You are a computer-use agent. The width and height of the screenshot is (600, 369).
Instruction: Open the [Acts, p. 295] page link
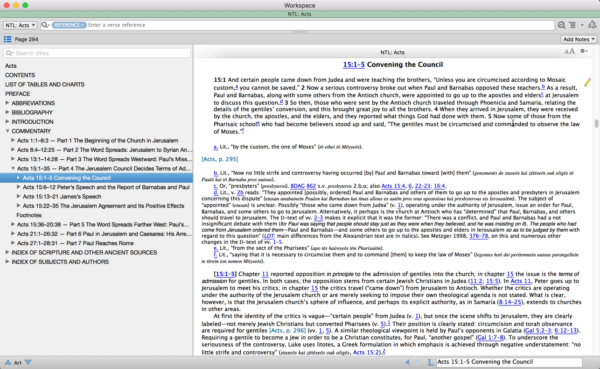[x=220, y=159]
